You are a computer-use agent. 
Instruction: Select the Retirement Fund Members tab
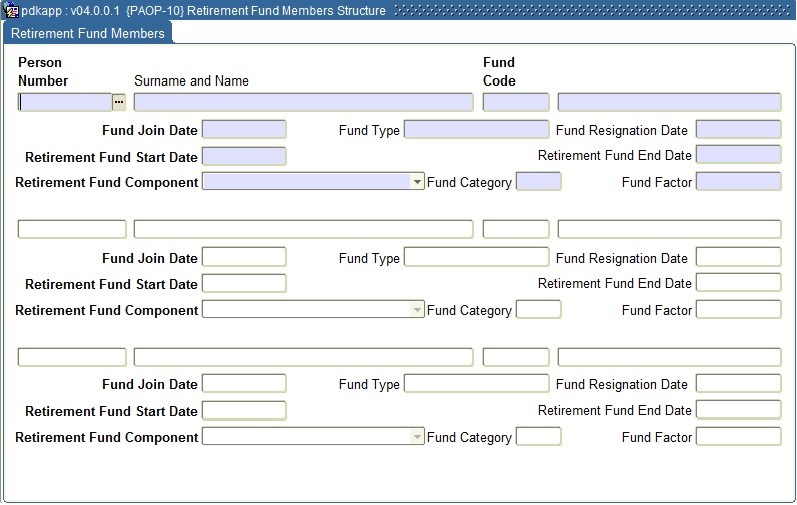point(88,33)
